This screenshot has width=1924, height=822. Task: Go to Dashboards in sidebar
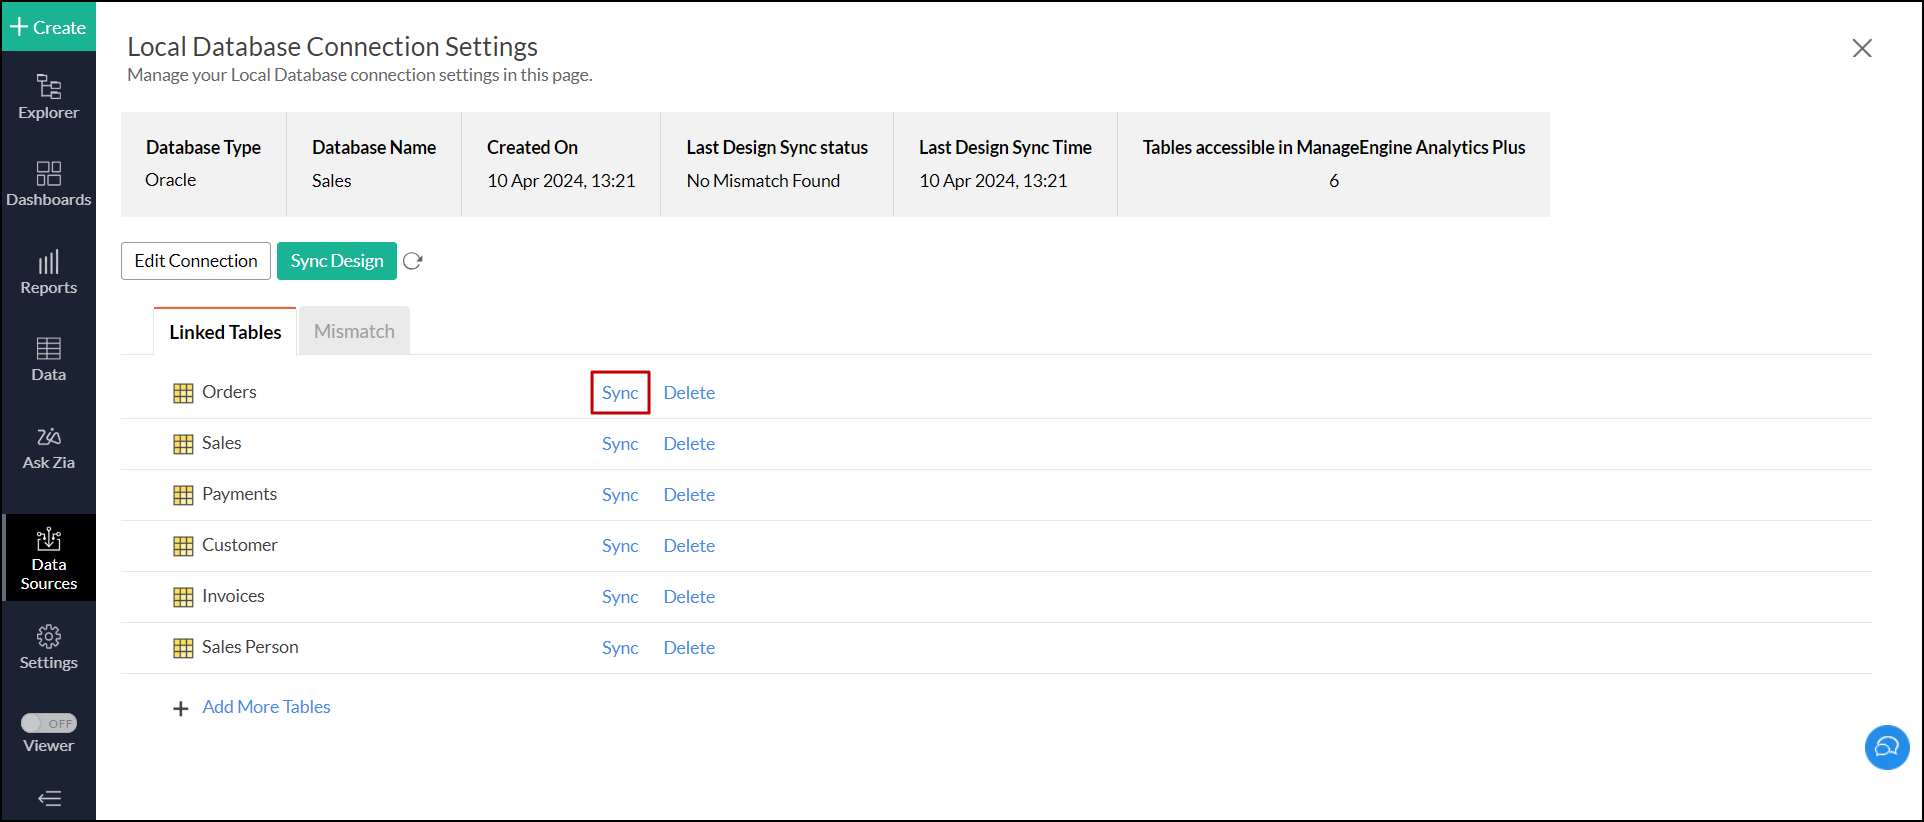48,184
